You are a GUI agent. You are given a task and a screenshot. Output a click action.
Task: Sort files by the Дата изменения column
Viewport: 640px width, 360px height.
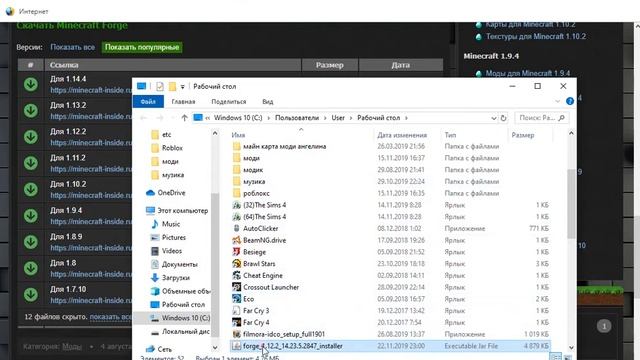point(402,135)
